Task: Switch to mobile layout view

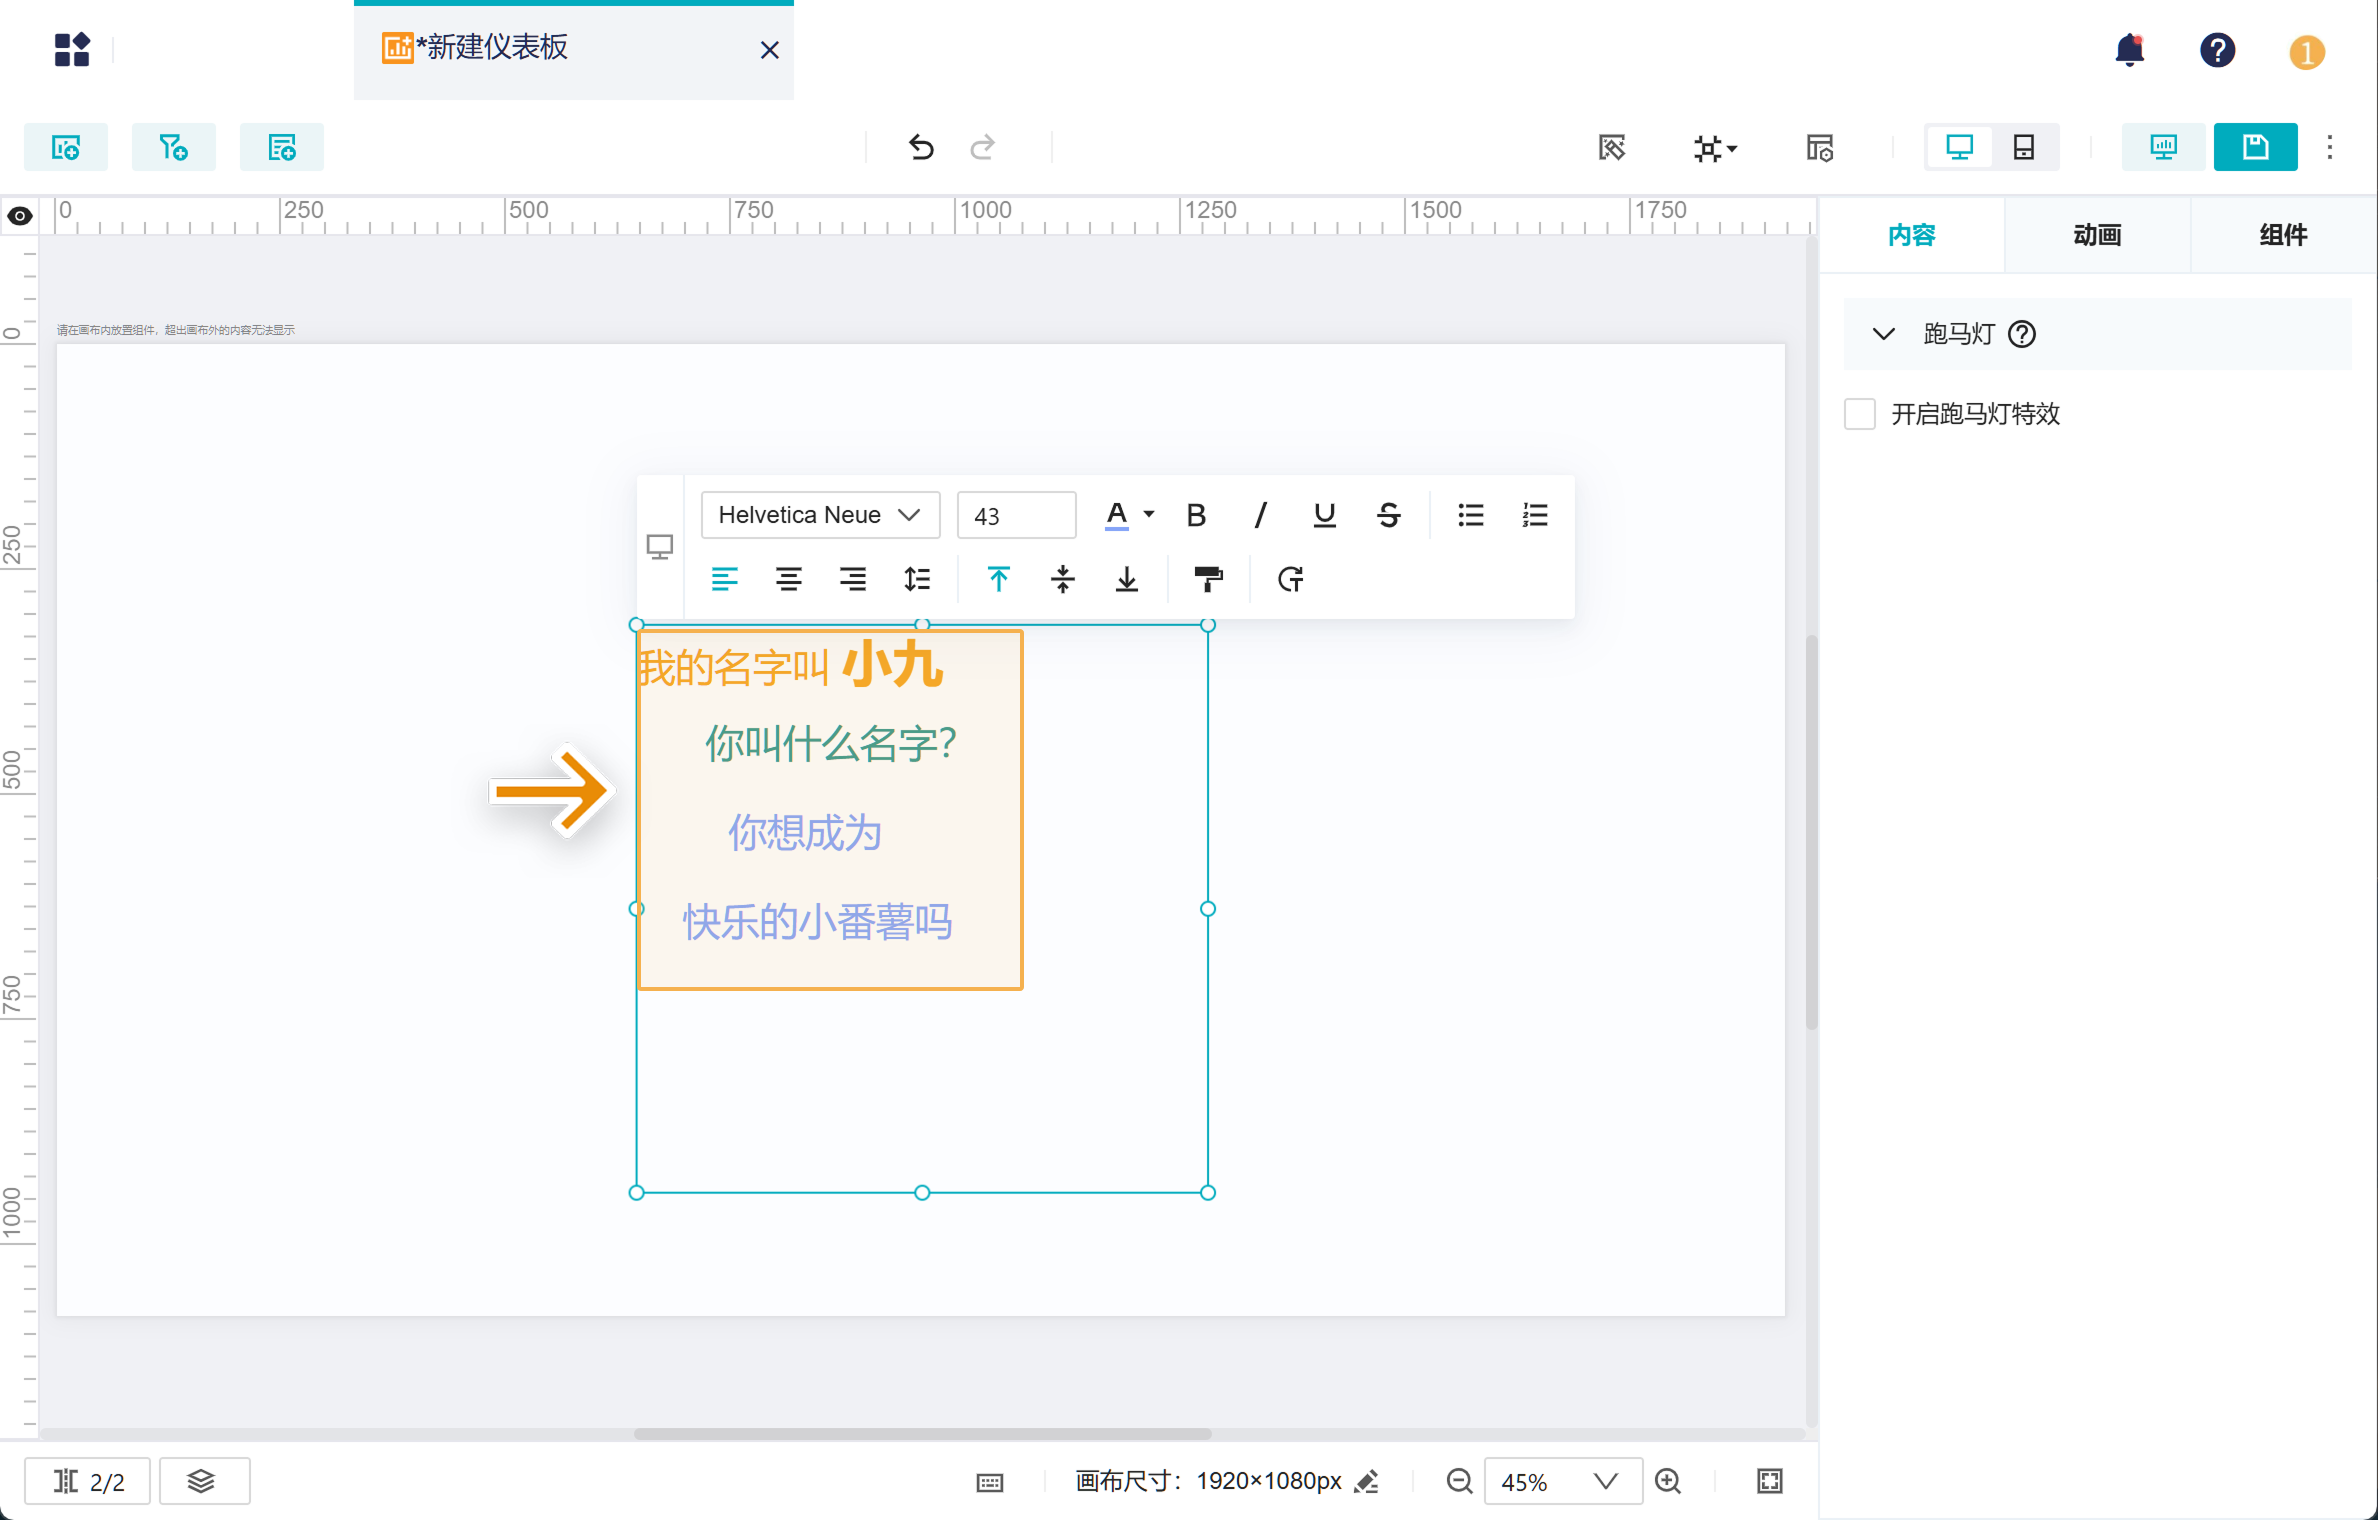Action: [x=2024, y=148]
